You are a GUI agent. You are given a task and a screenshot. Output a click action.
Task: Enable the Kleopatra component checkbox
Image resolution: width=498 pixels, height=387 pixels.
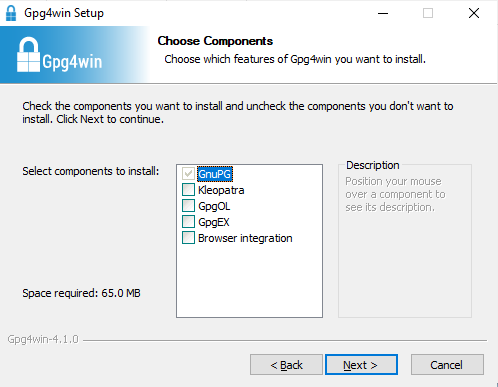click(188, 190)
